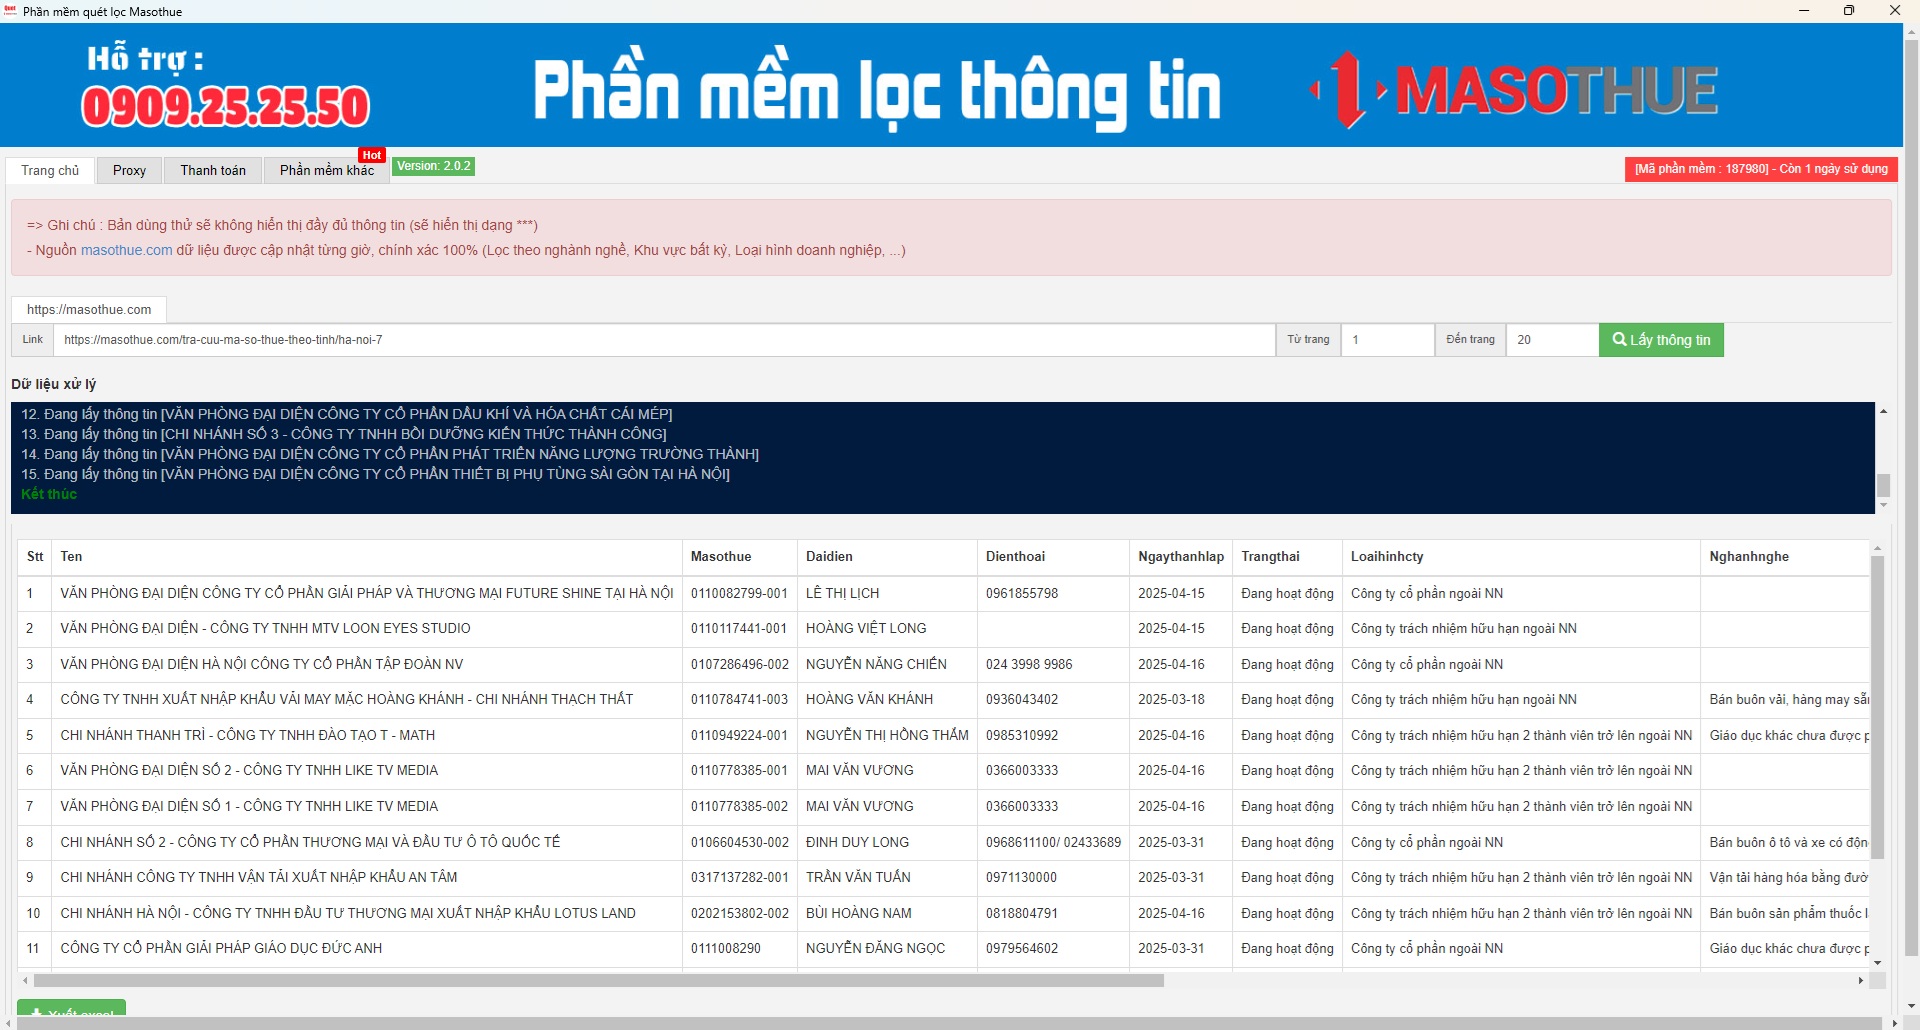Sort by the Dienthoai column header
The image size is (1920, 1030).
1054,557
